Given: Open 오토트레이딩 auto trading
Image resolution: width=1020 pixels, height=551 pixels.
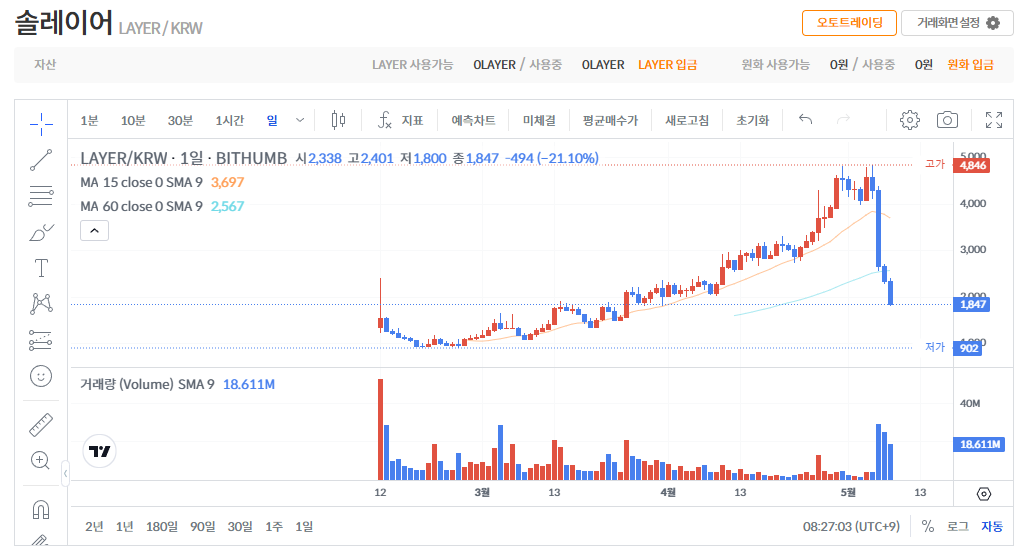Looking at the screenshot, I should tap(850, 23).
